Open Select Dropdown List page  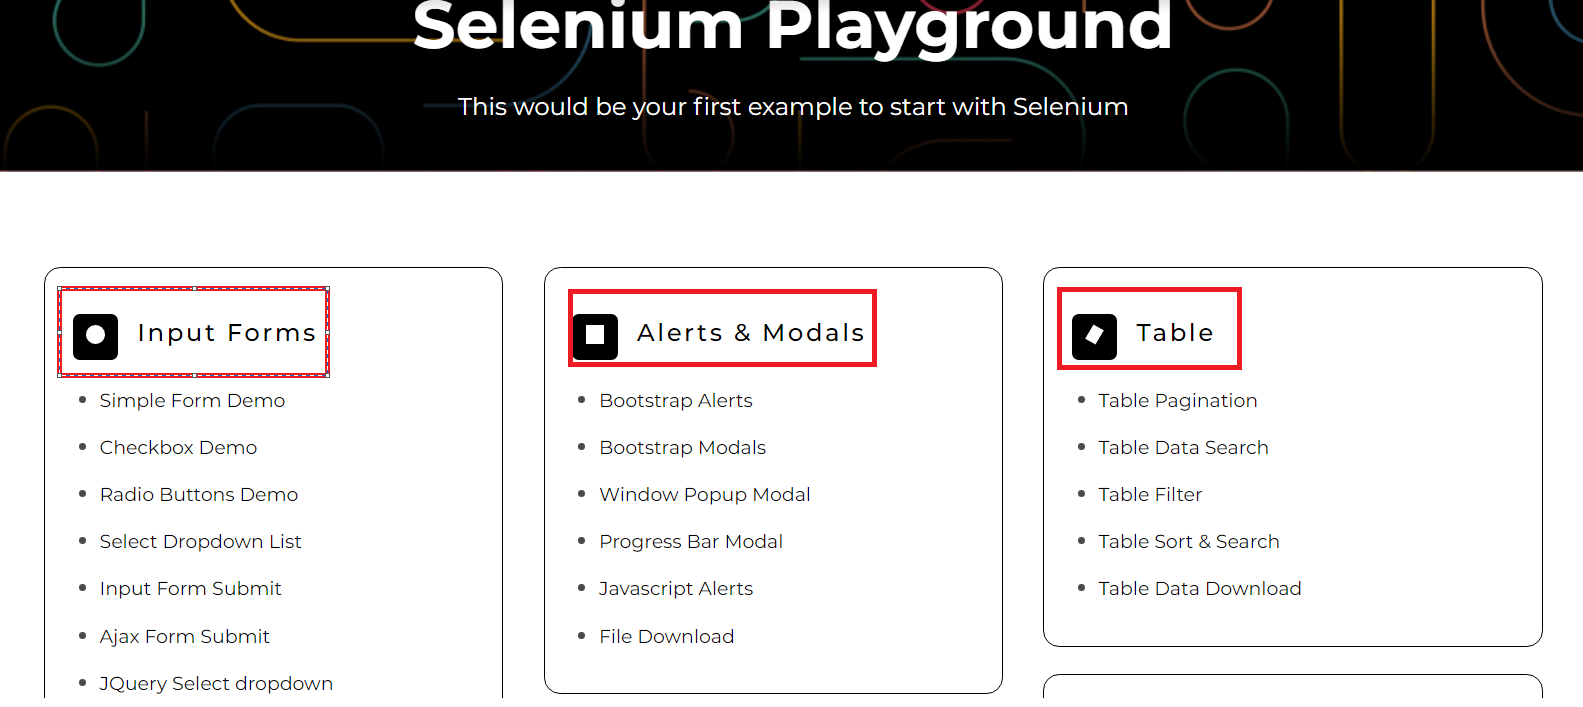[x=200, y=542]
